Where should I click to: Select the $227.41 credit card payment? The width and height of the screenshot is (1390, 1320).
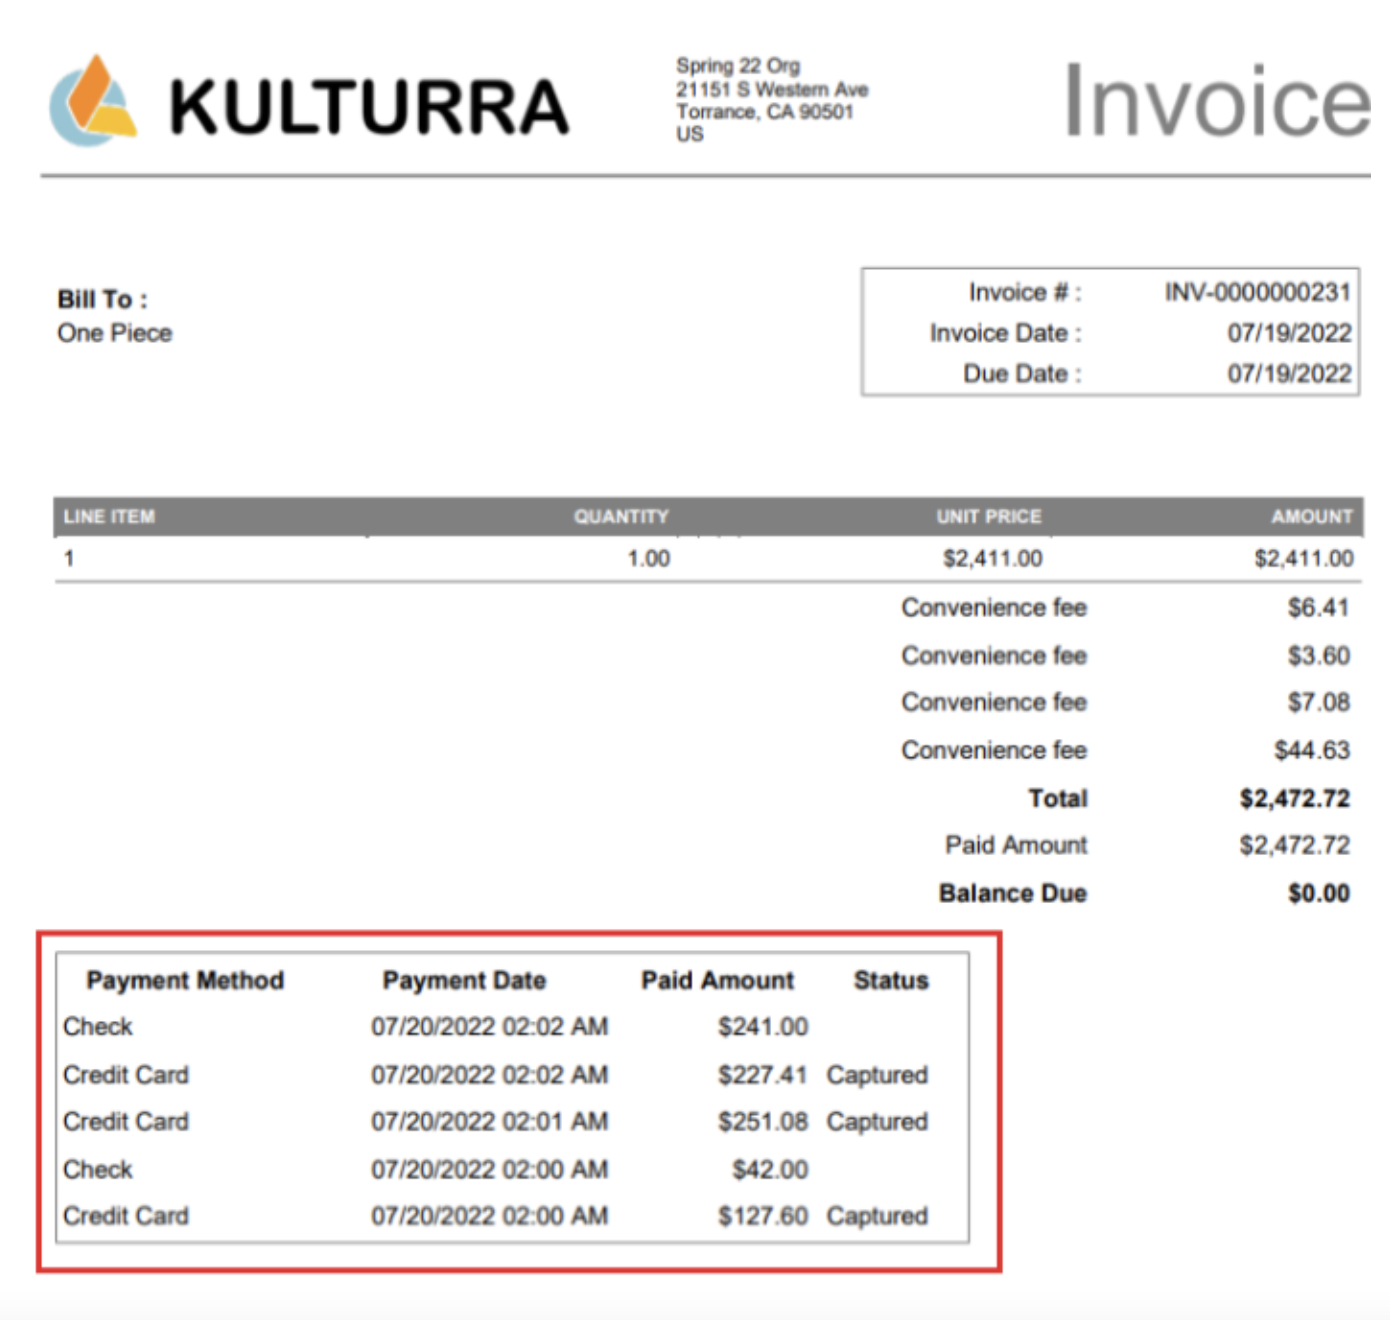click(763, 1075)
